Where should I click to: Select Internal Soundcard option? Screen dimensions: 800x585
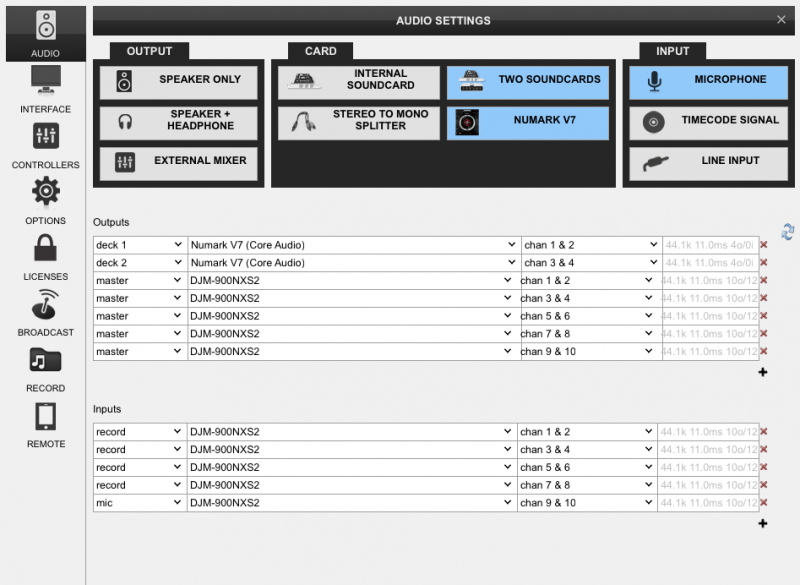(359, 83)
